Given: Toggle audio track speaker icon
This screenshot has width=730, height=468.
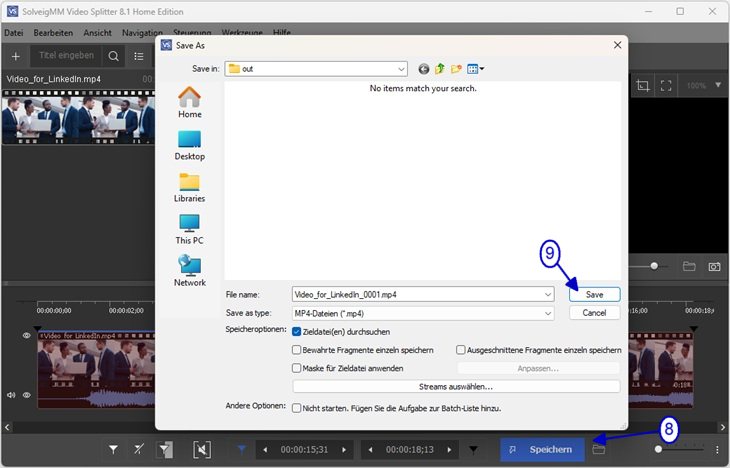Looking at the screenshot, I should pos(11,395).
